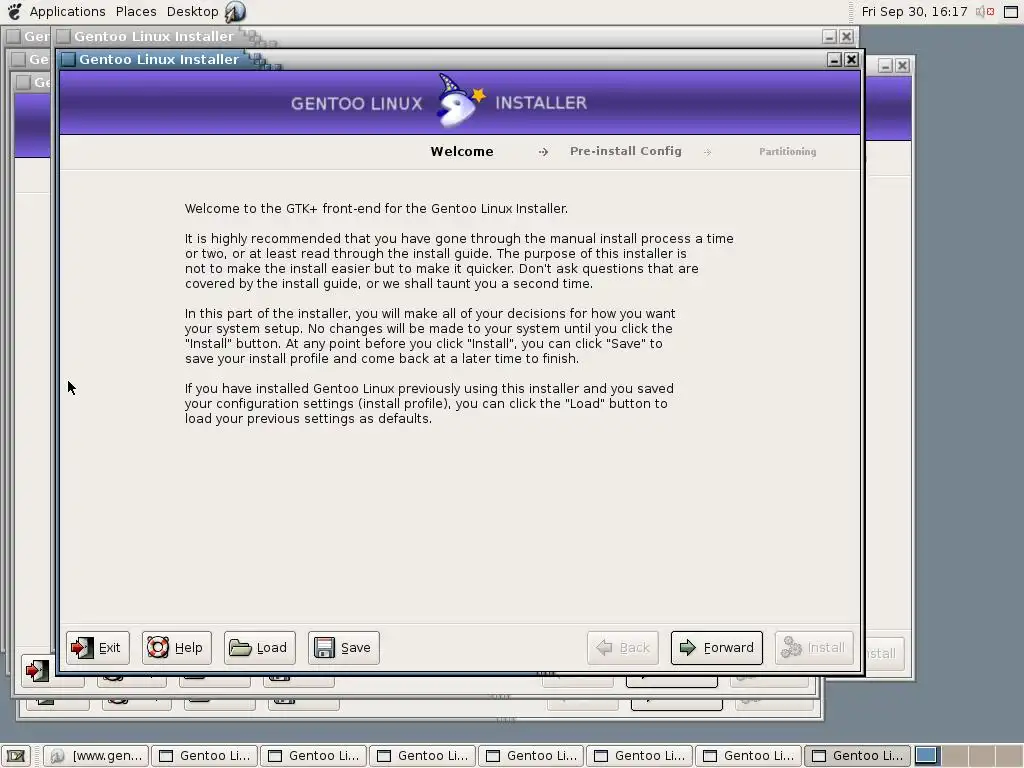Close the installer window directly behind the front one
This screenshot has width=1024, height=768.
tap(846, 37)
